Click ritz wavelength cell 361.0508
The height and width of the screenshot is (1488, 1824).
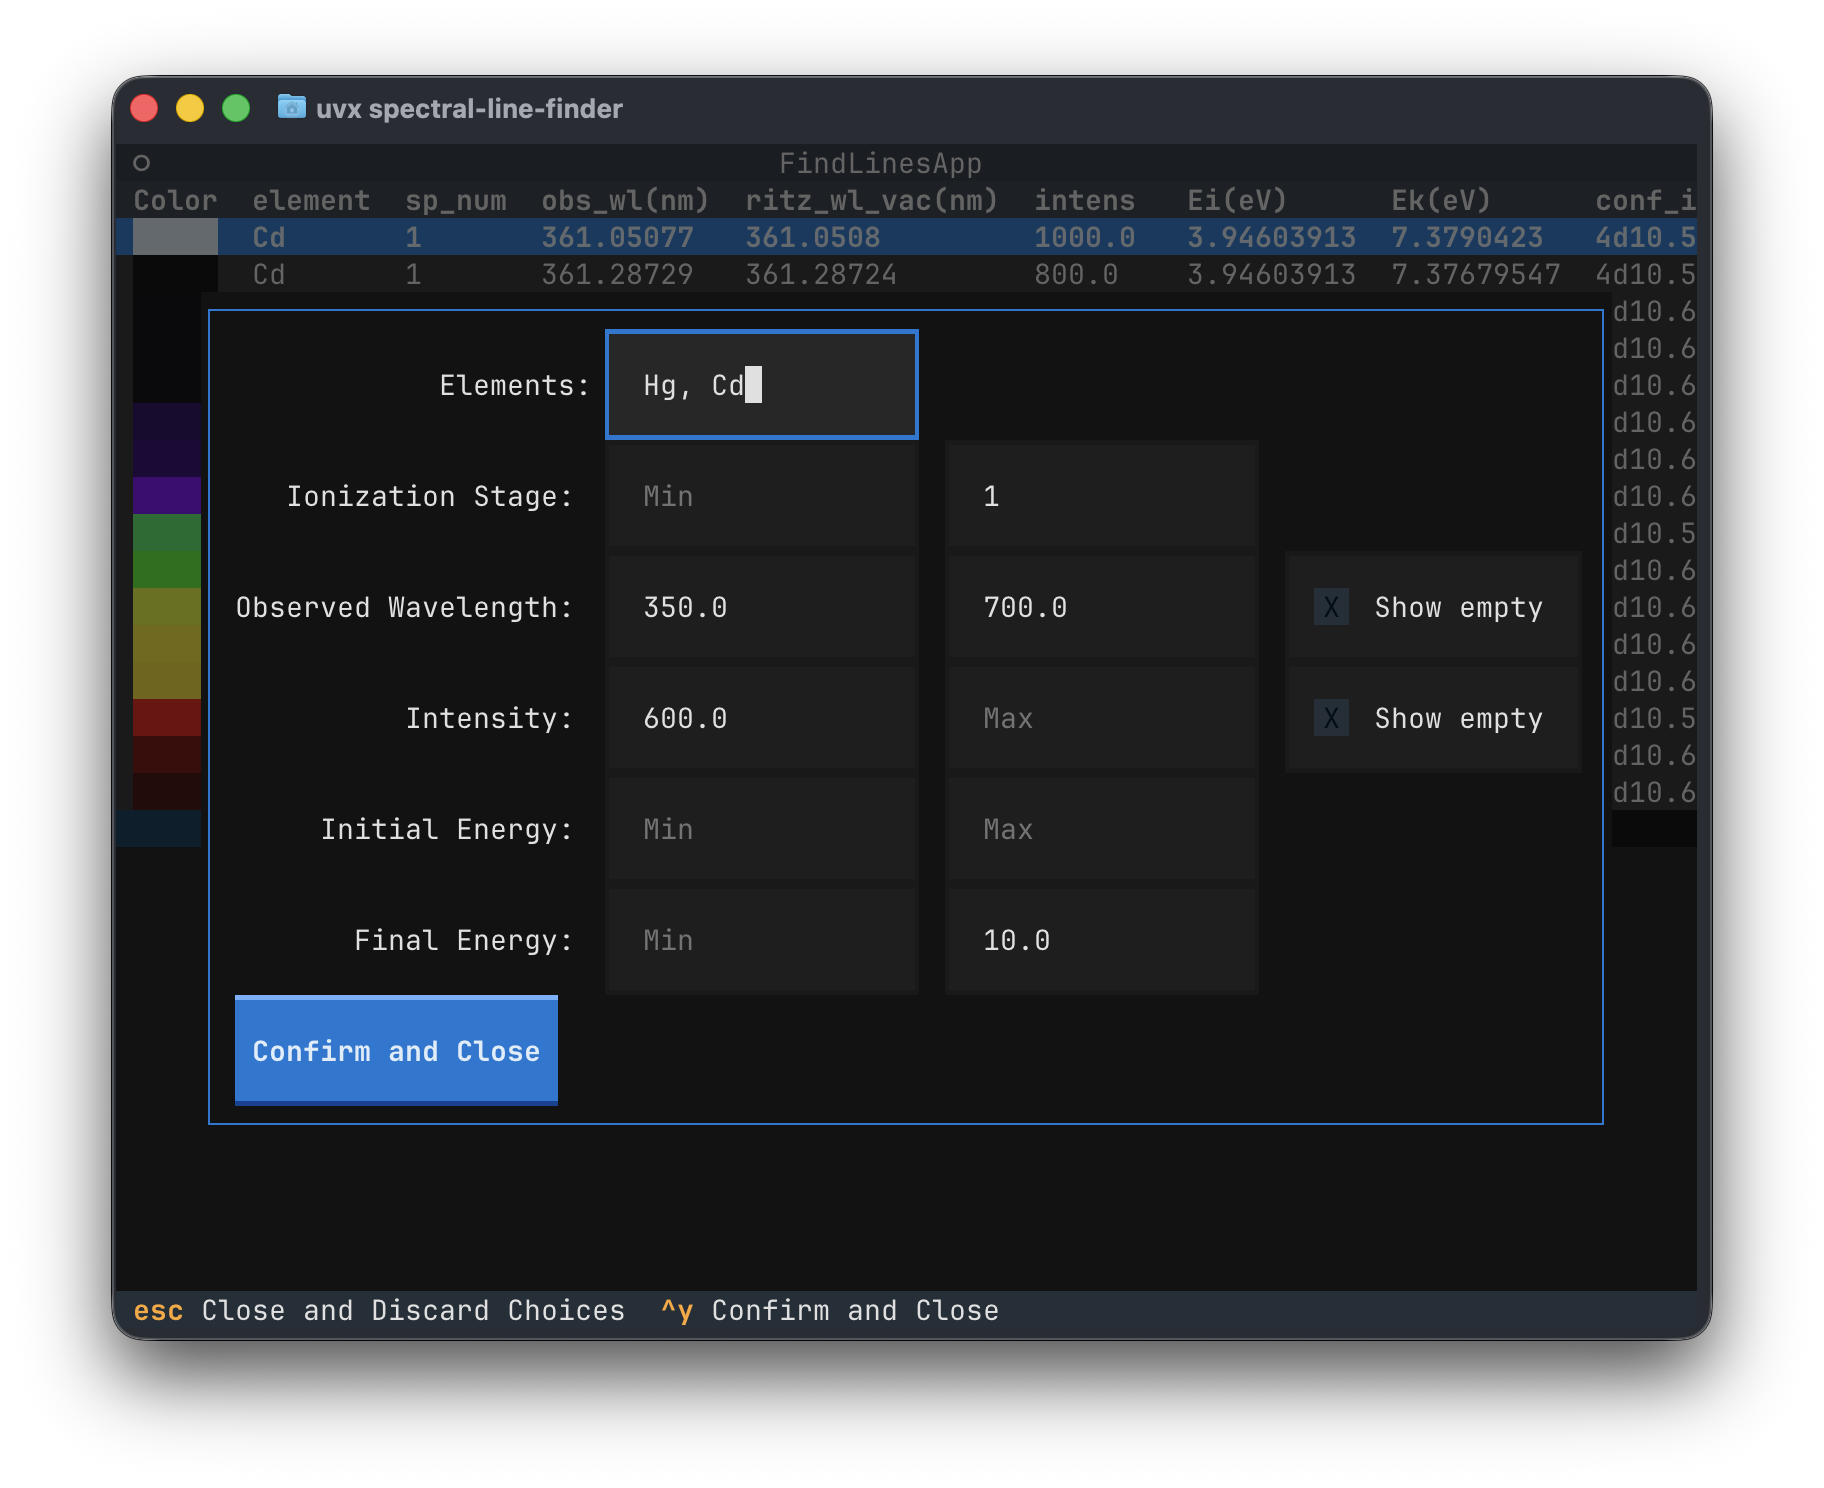(813, 237)
